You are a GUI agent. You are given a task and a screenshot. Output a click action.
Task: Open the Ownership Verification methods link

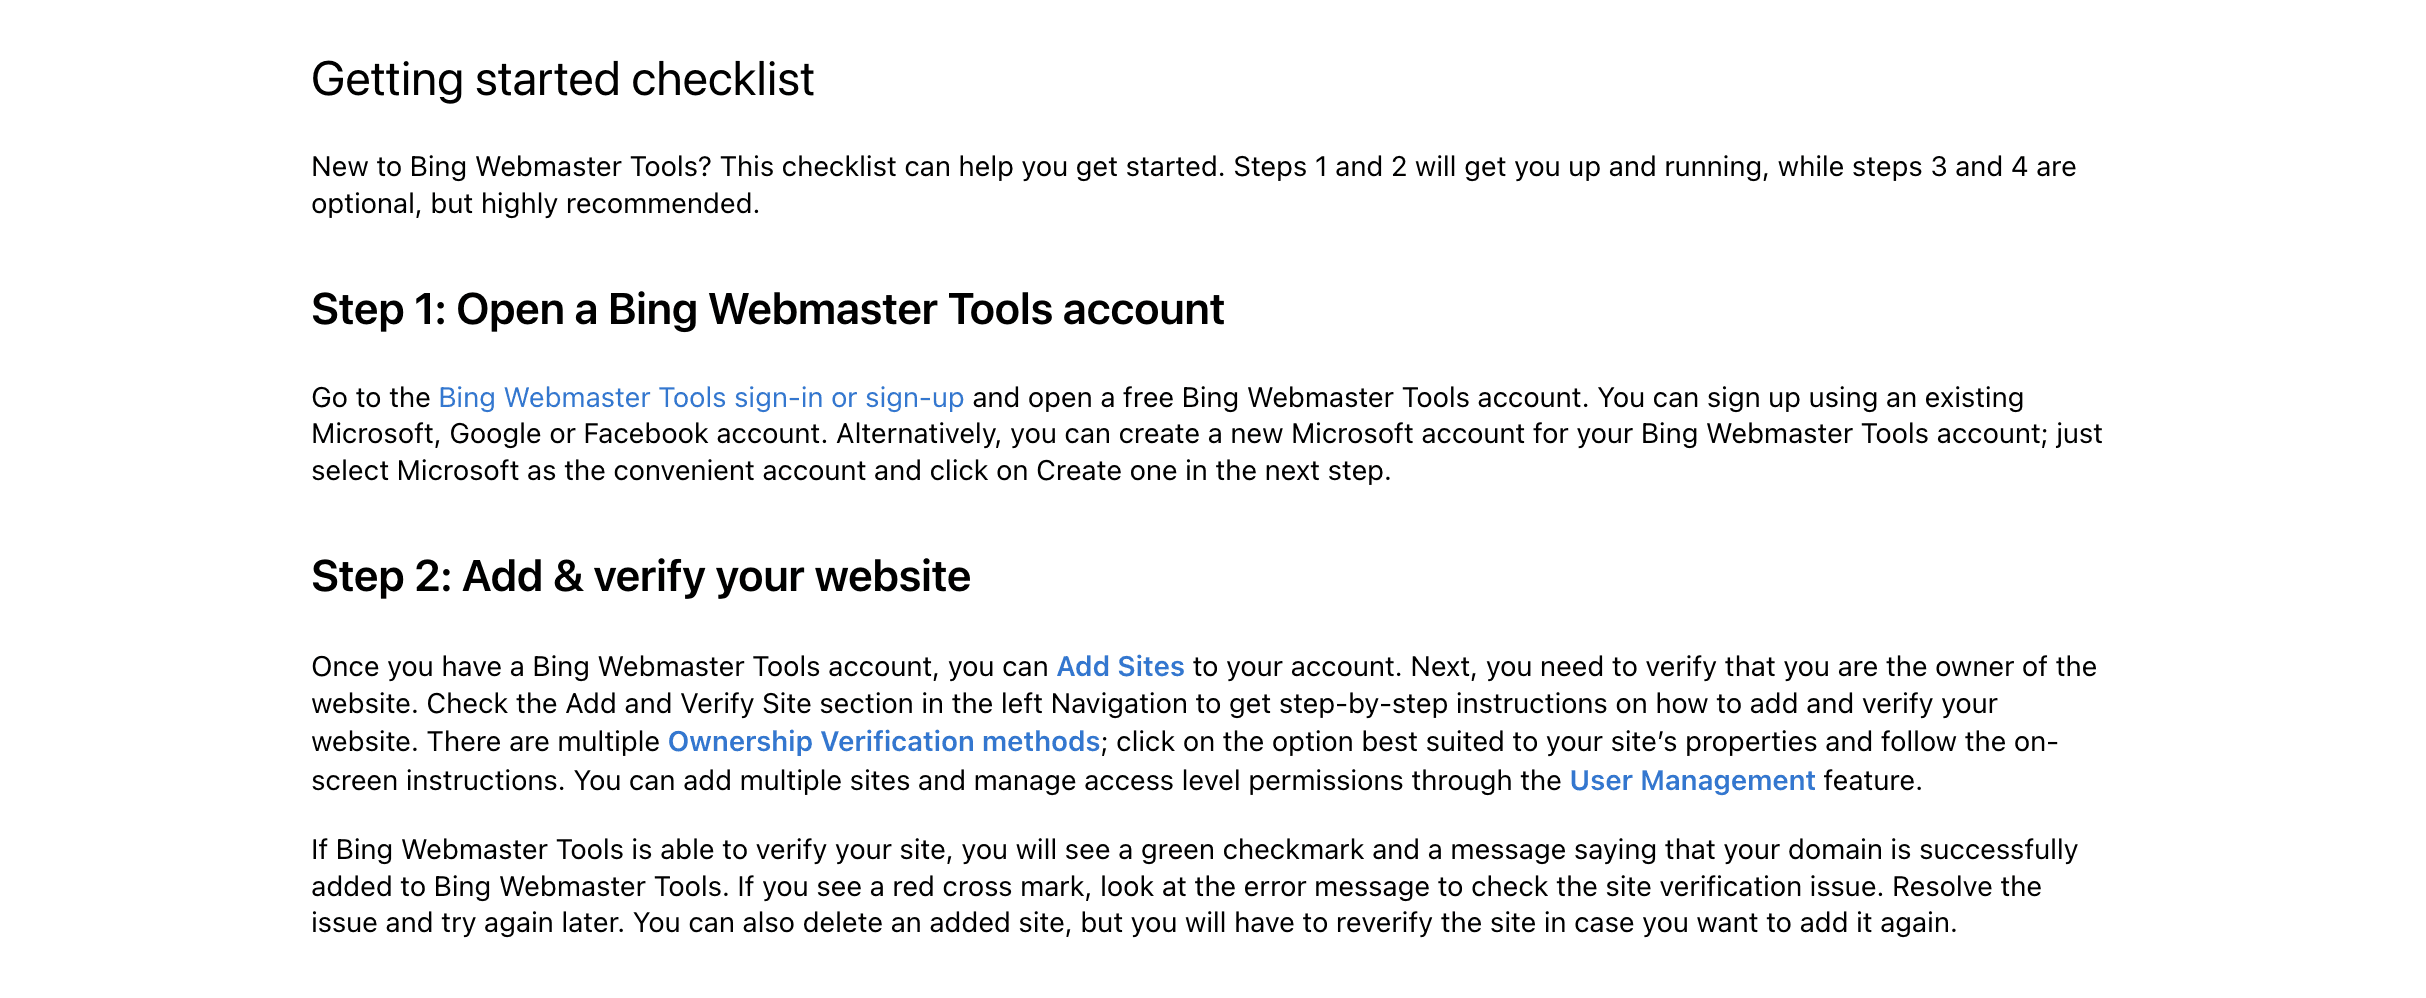(x=884, y=742)
